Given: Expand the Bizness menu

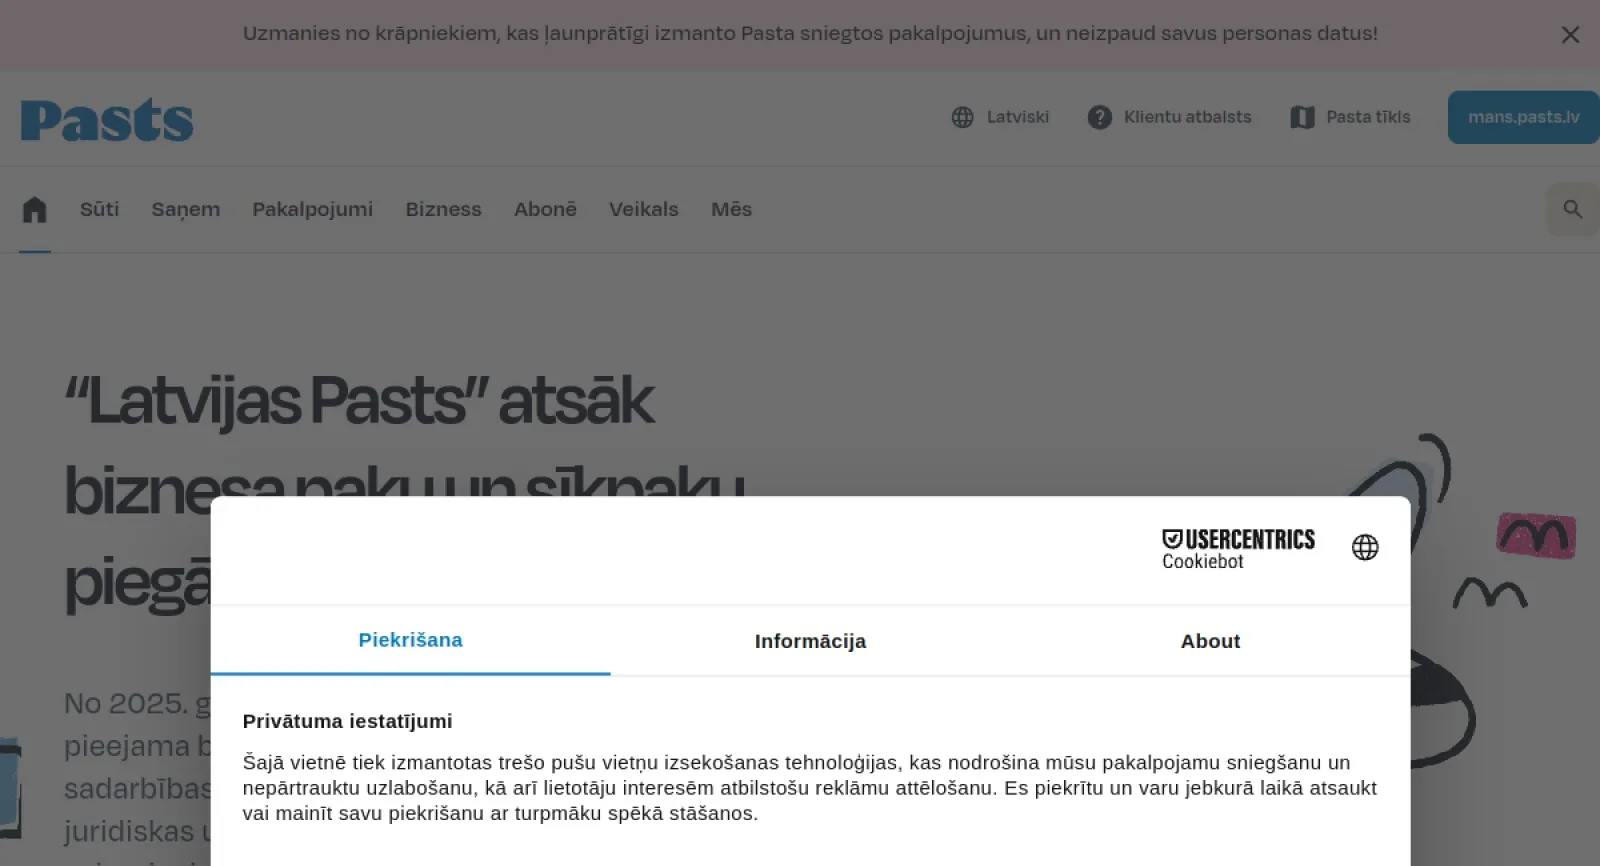Looking at the screenshot, I should coord(443,210).
